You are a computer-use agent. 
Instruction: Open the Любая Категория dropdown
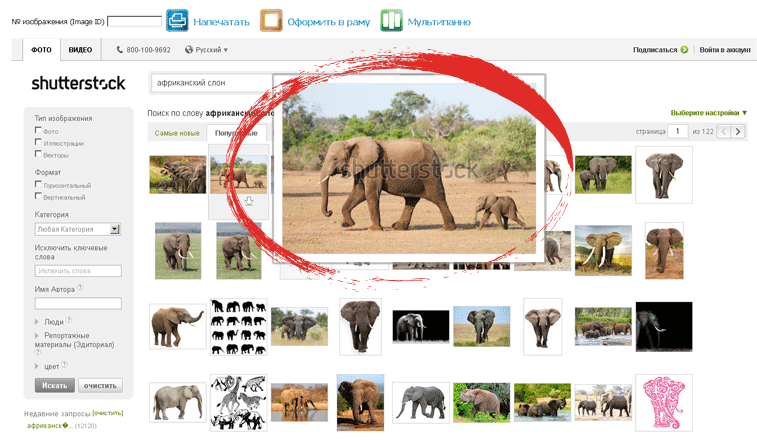77,229
